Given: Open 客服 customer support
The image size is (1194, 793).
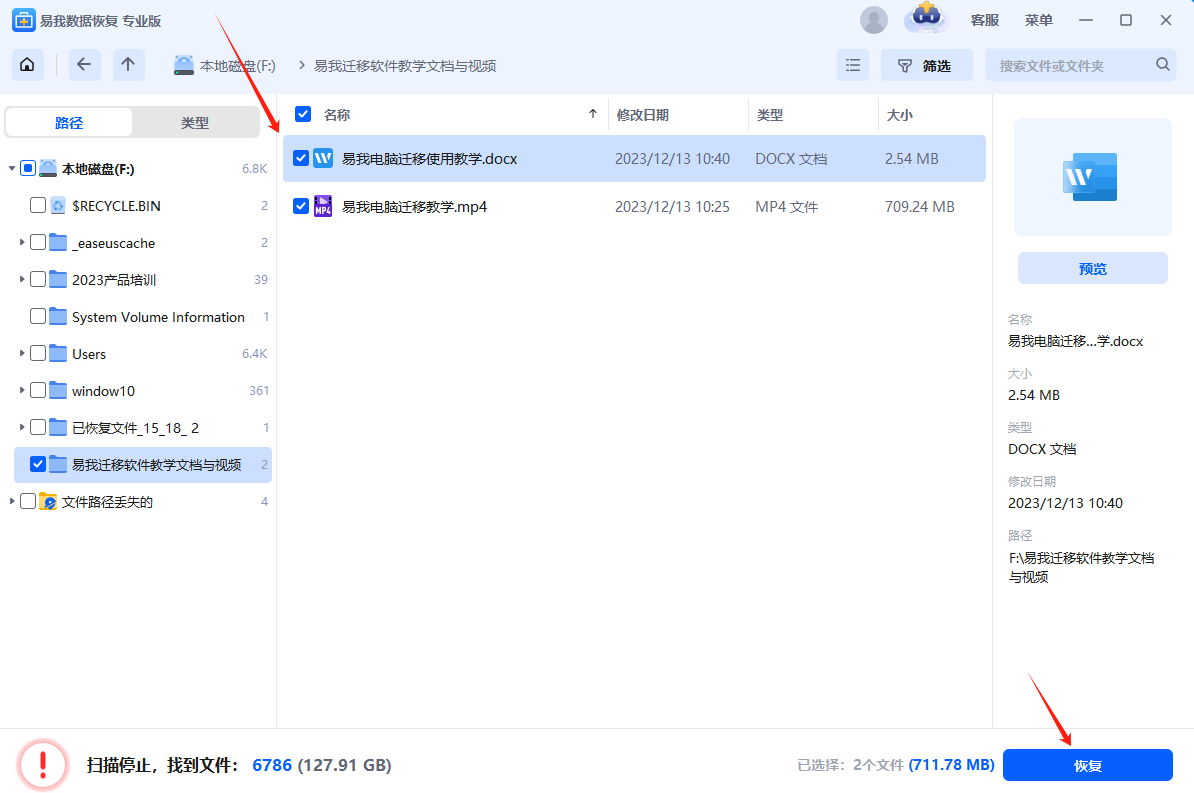Looking at the screenshot, I should [x=985, y=21].
